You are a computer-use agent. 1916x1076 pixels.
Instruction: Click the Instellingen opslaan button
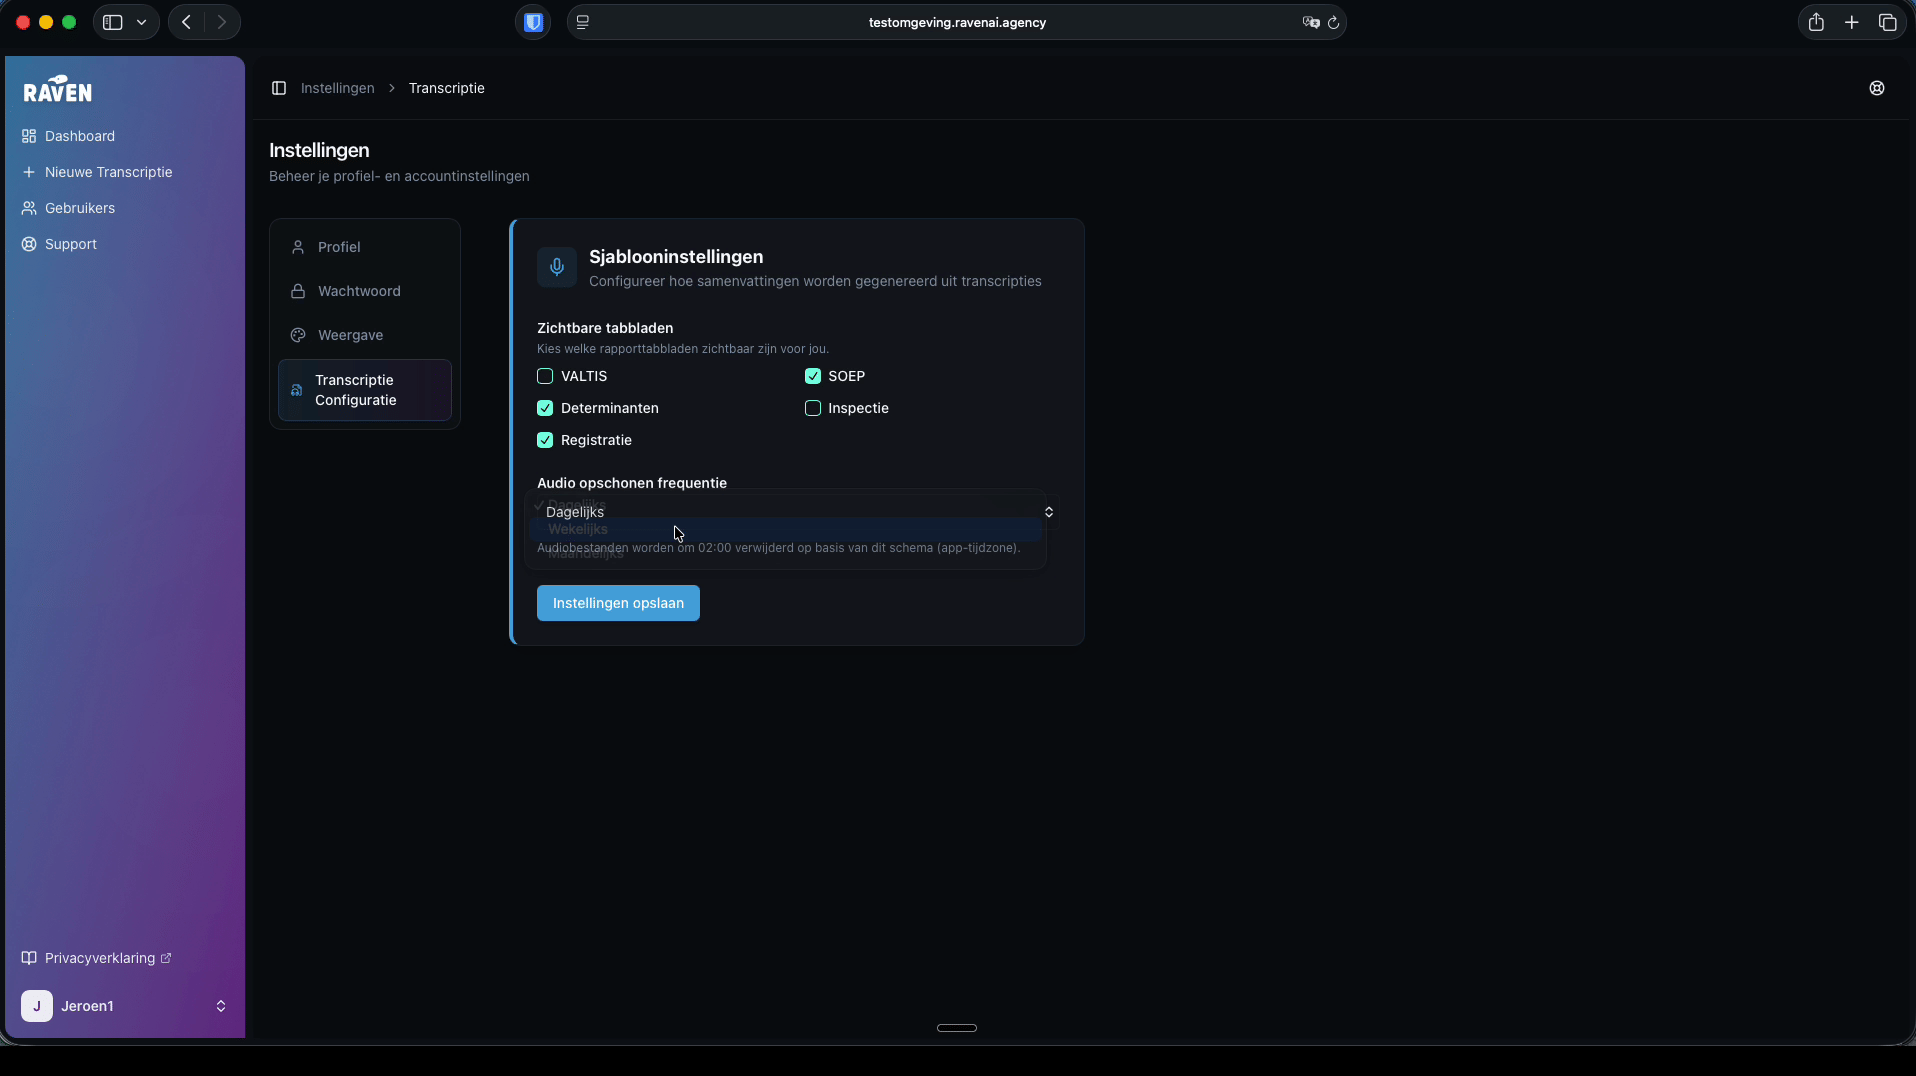coord(618,603)
